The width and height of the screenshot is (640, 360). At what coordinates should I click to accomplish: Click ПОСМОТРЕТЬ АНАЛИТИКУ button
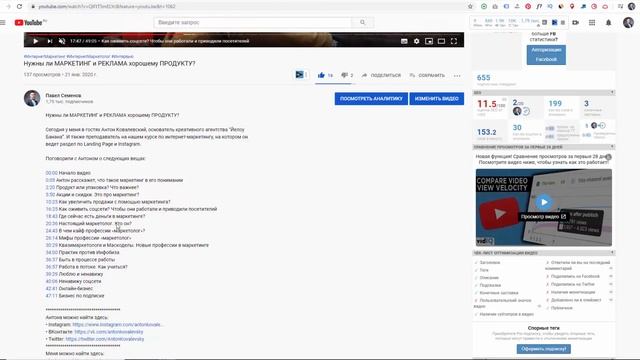click(x=371, y=98)
